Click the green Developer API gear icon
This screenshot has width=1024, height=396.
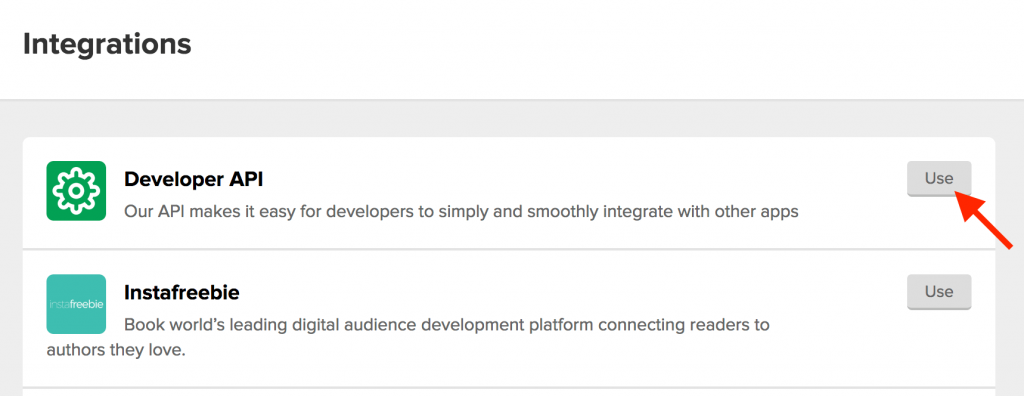[x=76, y=191]
